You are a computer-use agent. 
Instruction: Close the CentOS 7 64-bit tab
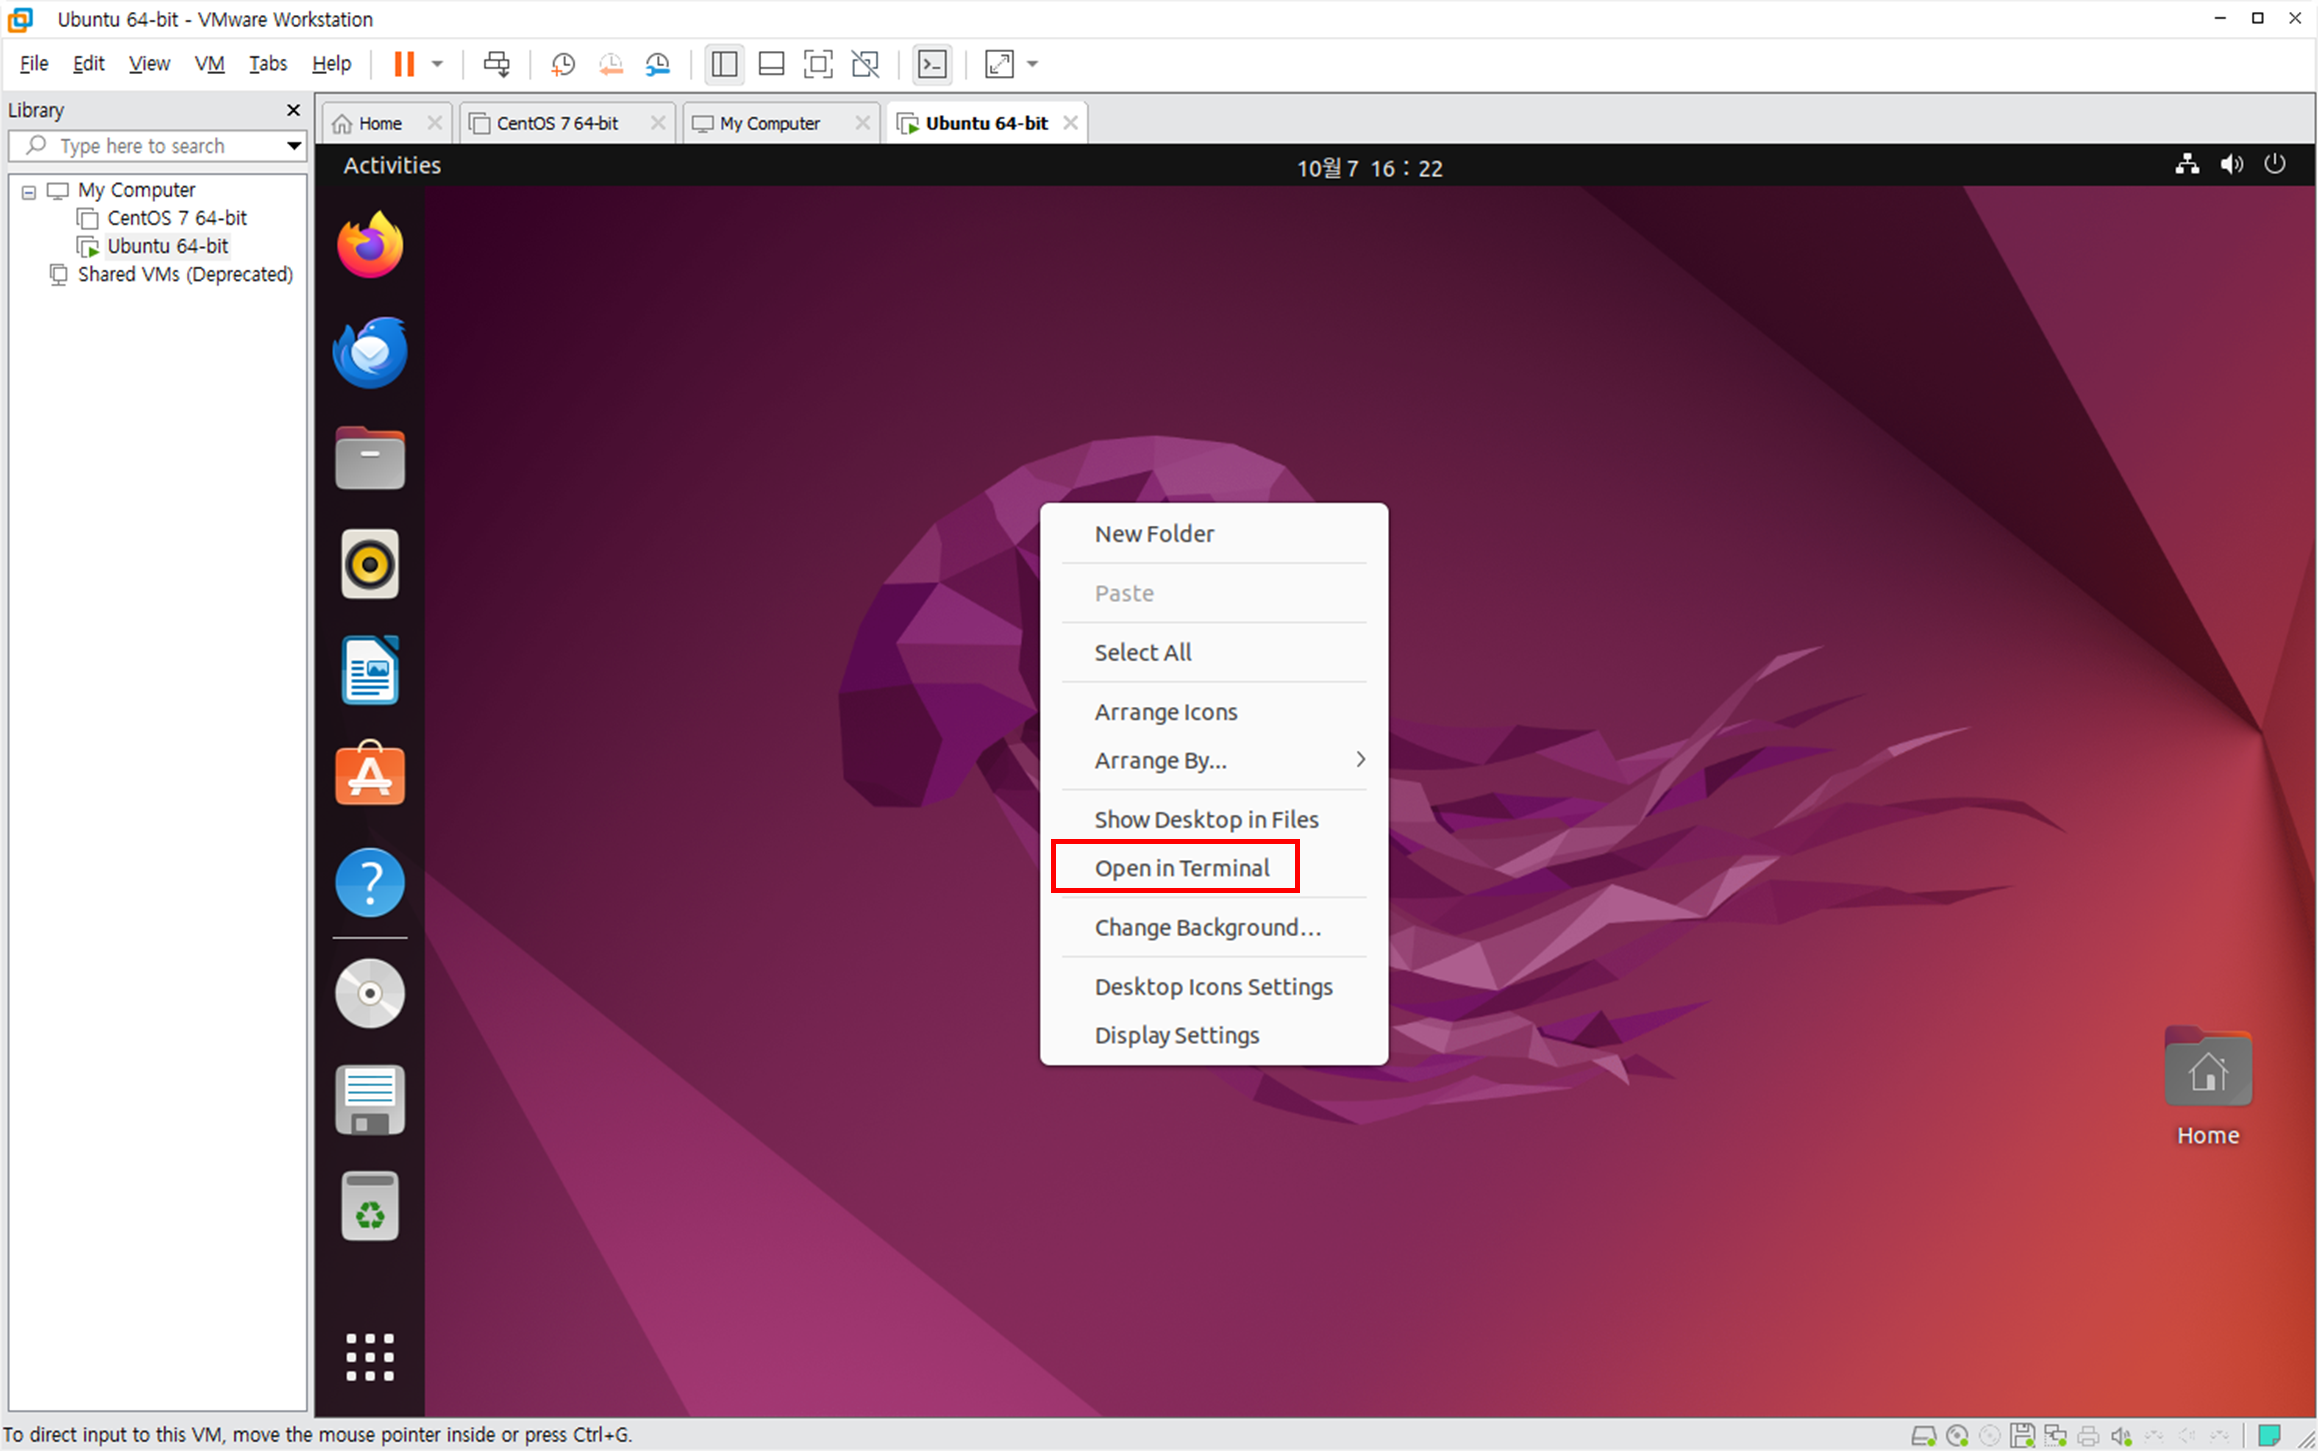(x=657, y=123)
